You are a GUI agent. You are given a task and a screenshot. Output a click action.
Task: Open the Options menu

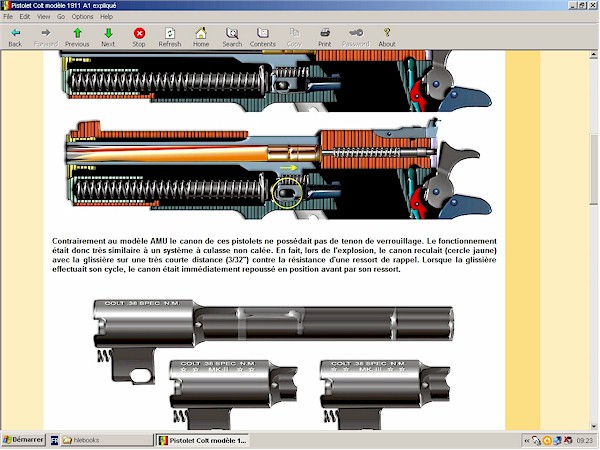(82, 17)
